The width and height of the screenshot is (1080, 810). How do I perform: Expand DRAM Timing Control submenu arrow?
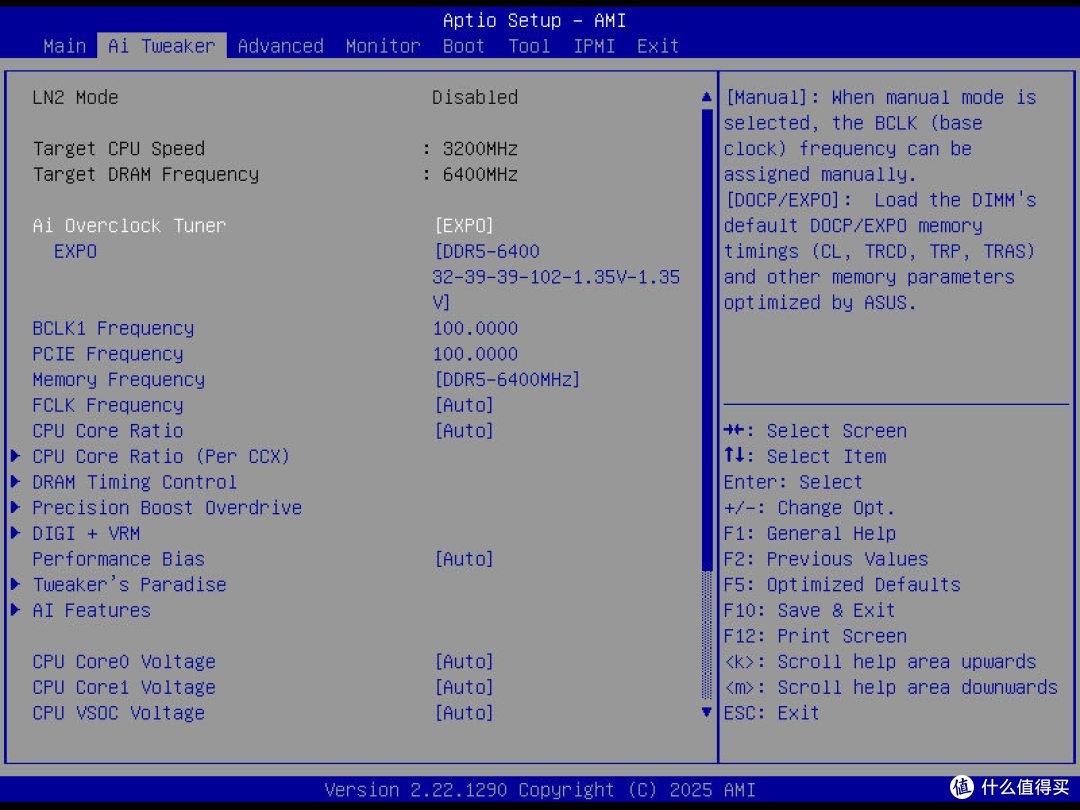coord(15,481)
